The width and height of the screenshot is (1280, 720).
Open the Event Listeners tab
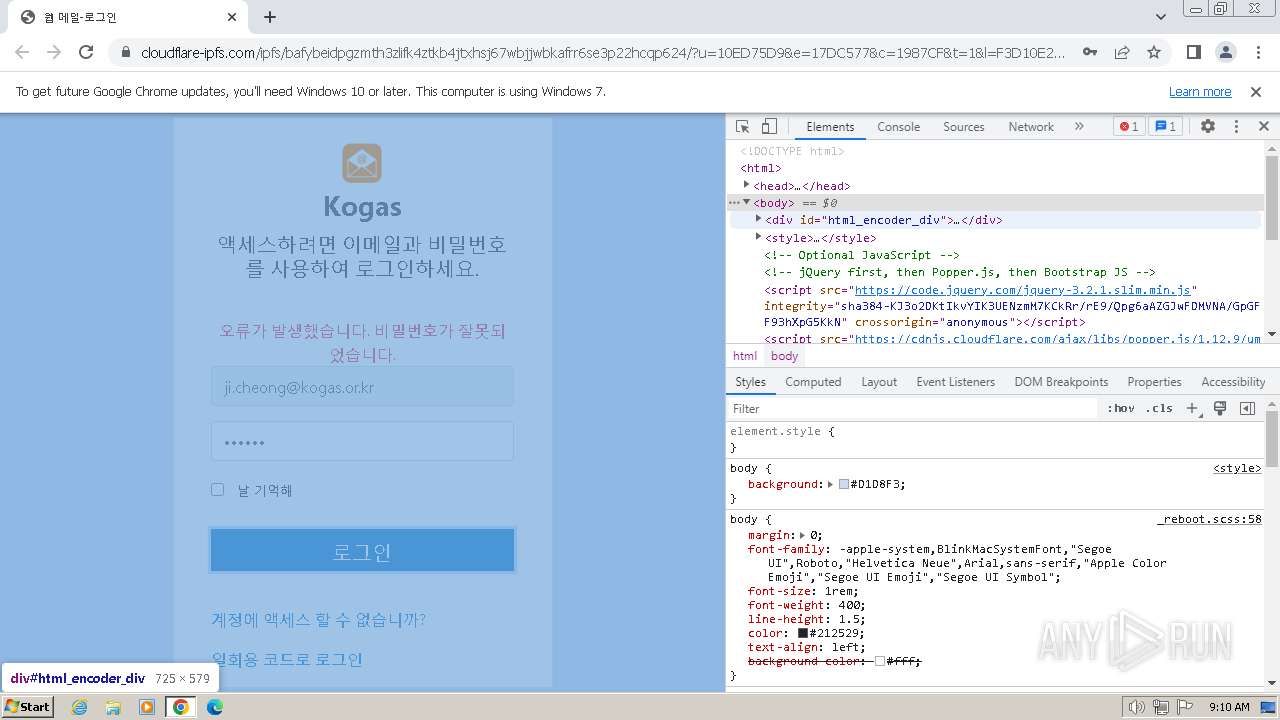(x=955, y=382)
